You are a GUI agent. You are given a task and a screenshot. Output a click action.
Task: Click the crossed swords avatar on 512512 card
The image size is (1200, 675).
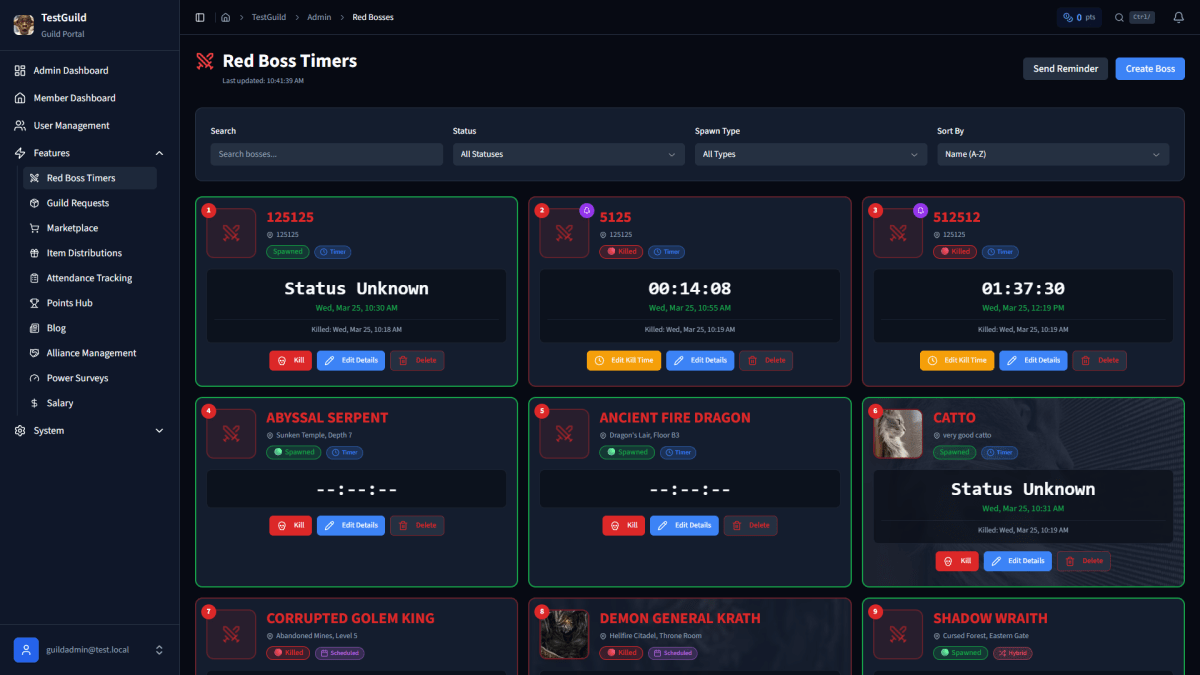pyautogui.click(x=899, y=233)
